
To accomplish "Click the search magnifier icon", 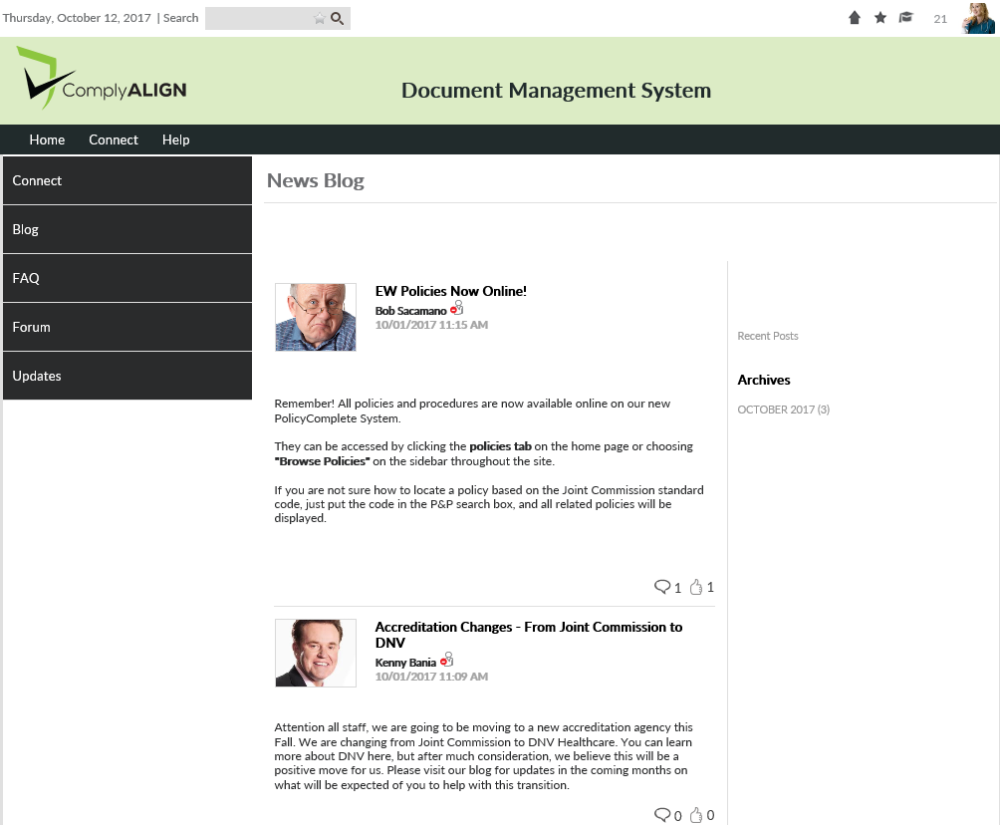I will click(x=337, y=18).
